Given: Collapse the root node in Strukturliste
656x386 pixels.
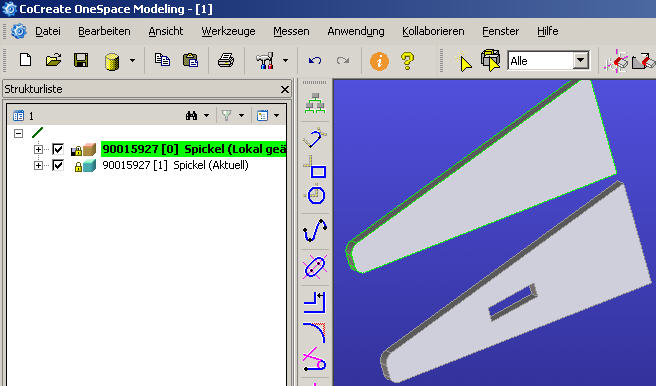Looking at the screenshot, I should [18, 133].
